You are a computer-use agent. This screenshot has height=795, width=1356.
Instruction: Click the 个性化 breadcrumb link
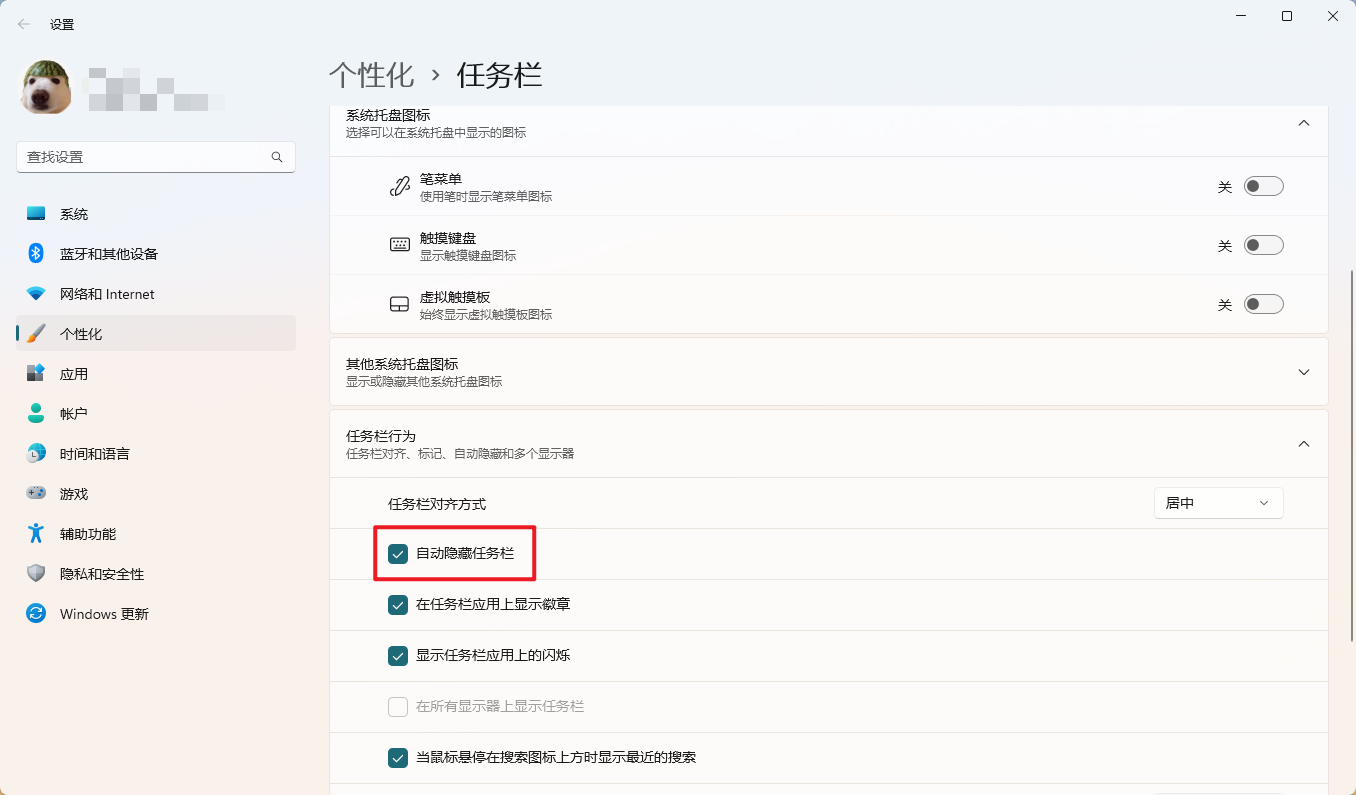click(x=371, y=75)
